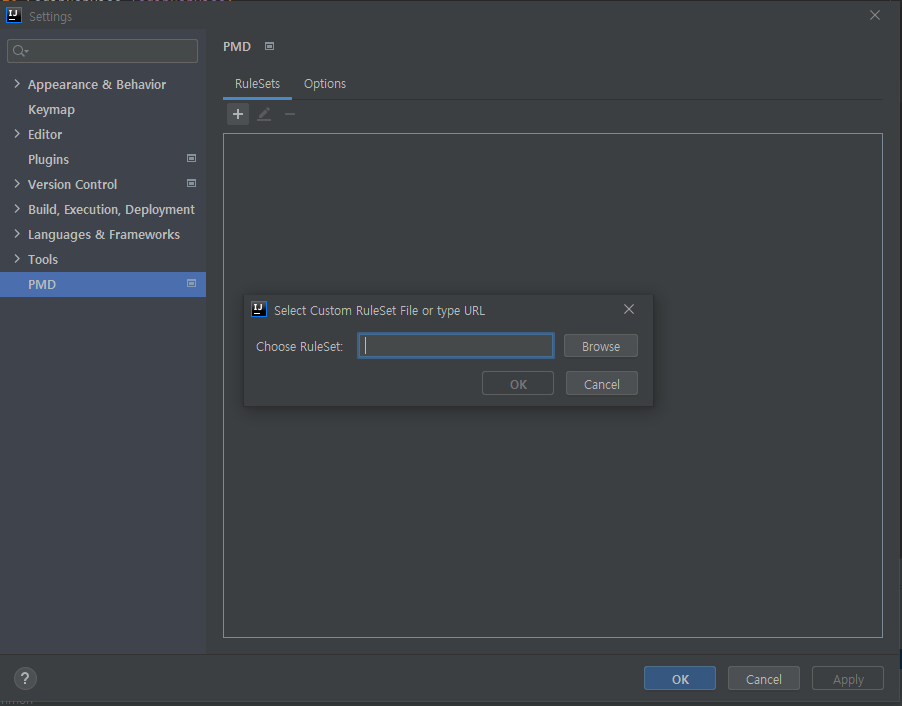The width and height of the screenshot is (902, 706).
Task: Click the search magnifier icon in settings
Action: (20, 51)
